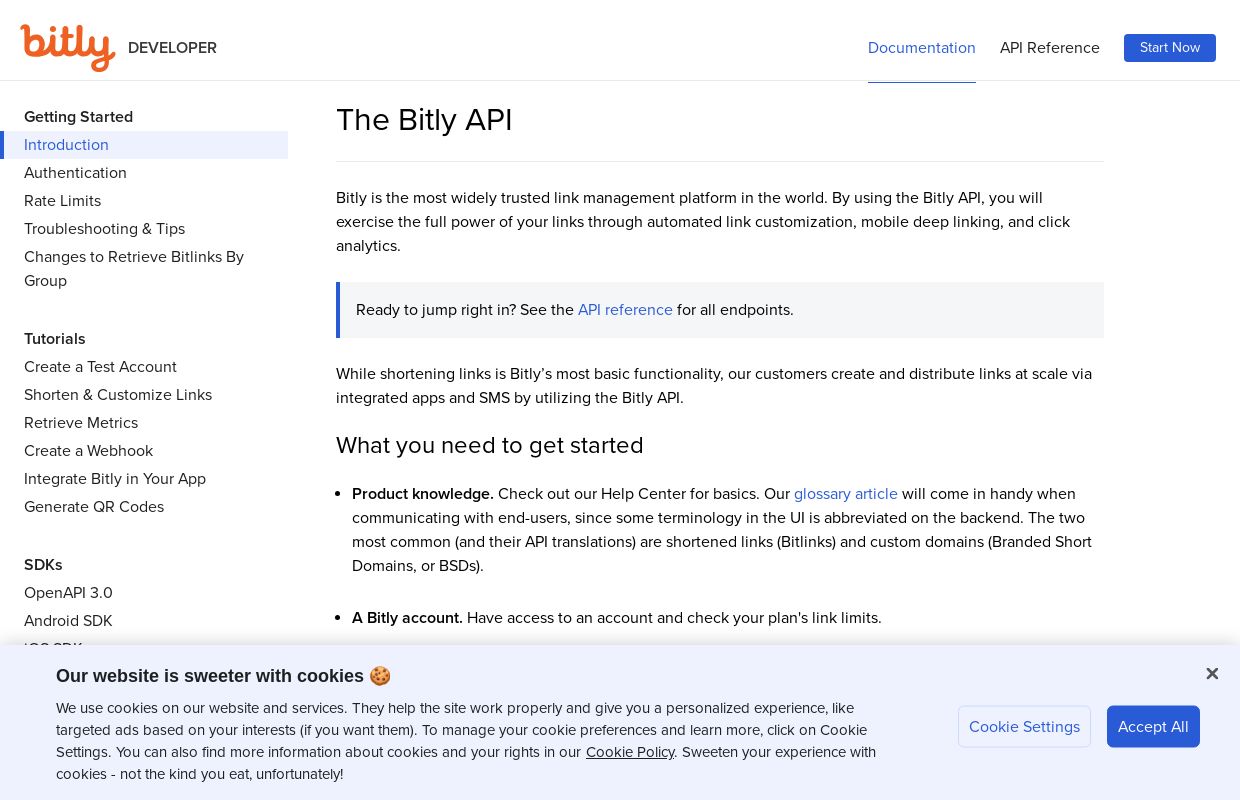Go to Retrieve Metrics tutorial
The height and width of the screenshot is (800, 1240).
81,423
